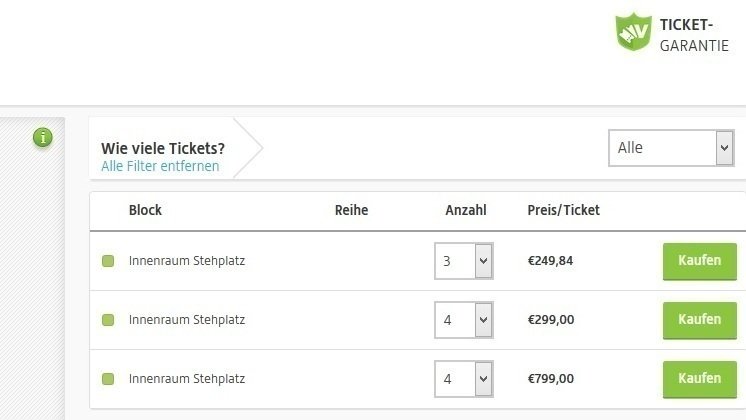Open the Alle ticket count dropdown

point(671,148)
